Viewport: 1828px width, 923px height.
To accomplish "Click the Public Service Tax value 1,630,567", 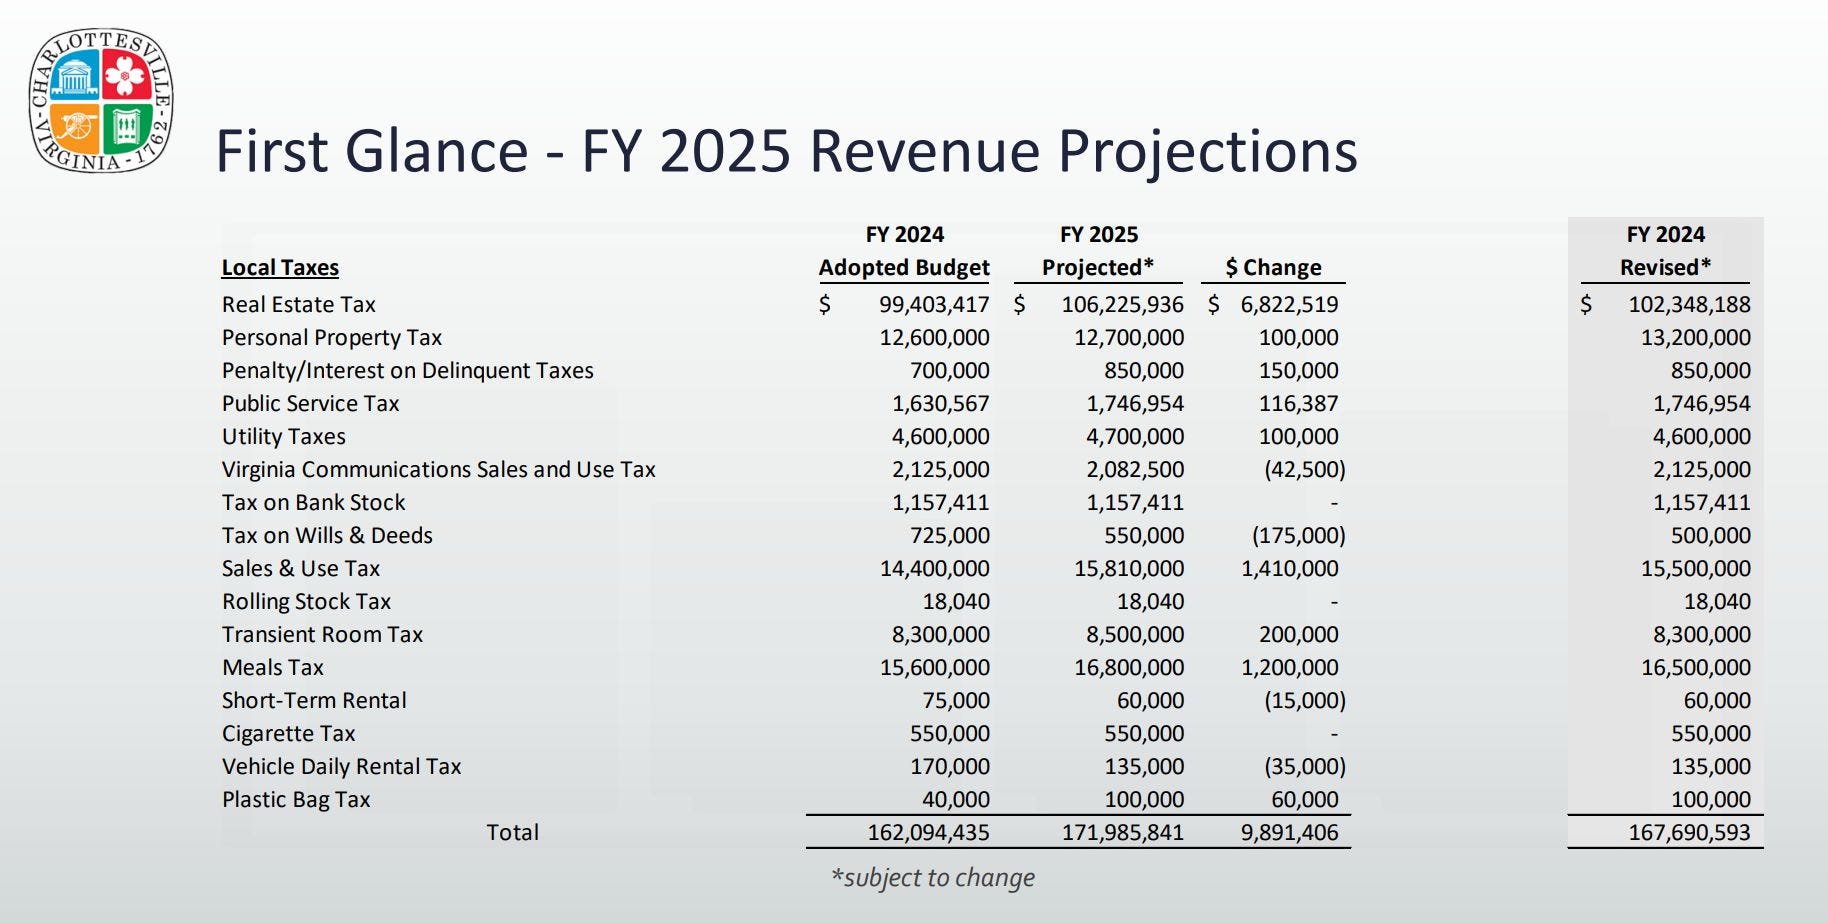I will click(941, 403).
